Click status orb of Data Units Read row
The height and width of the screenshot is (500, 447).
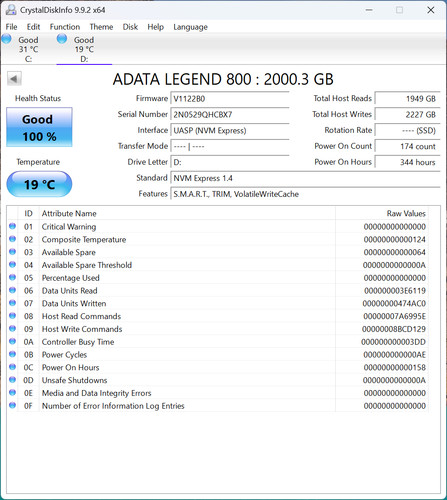tap(12, 290)
